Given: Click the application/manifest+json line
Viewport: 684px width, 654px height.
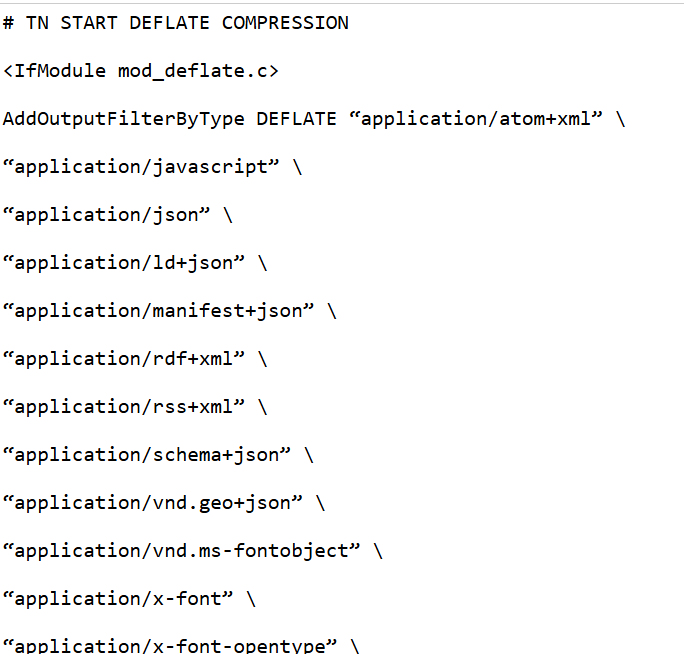Looking at the screenshot, I should click(x=170, y=311).
